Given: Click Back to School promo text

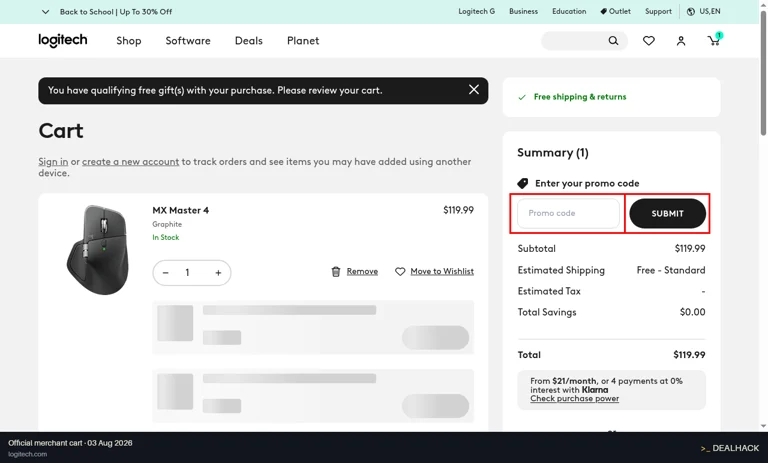Looking at the screenshot, I should tap(116, 12).
